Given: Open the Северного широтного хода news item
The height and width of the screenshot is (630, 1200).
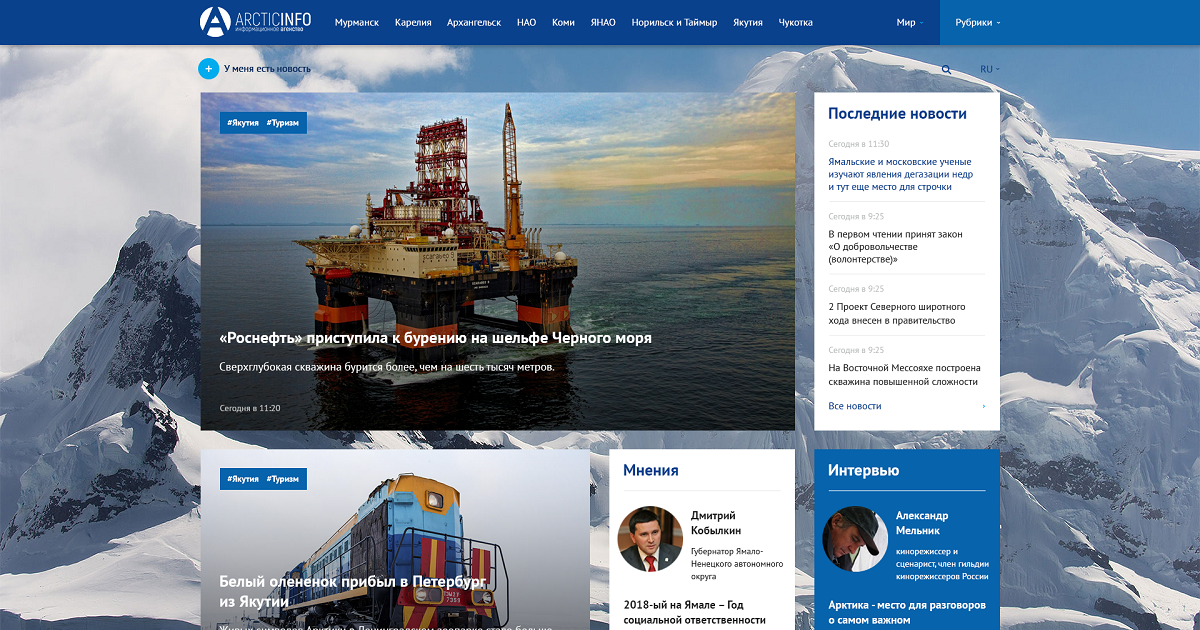Looking at the screenshot, I should tap(897, 313).
